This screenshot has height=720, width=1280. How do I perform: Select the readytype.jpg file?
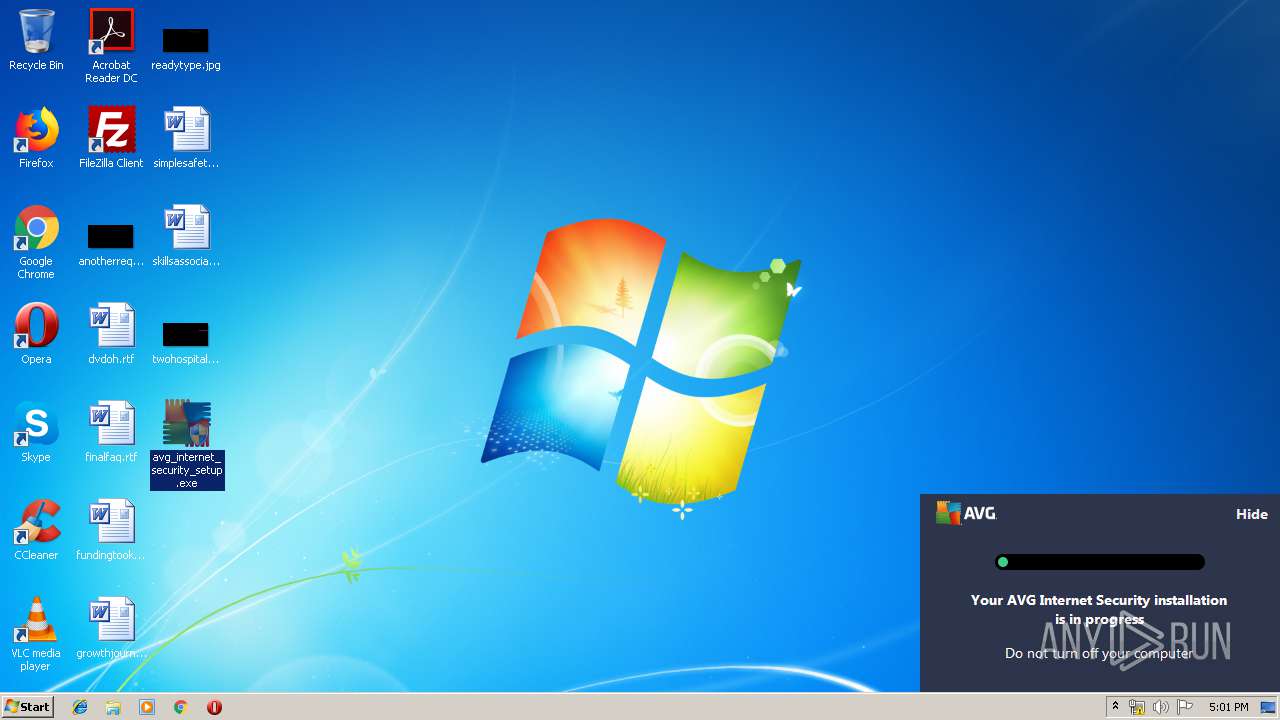tap(186, 48)
